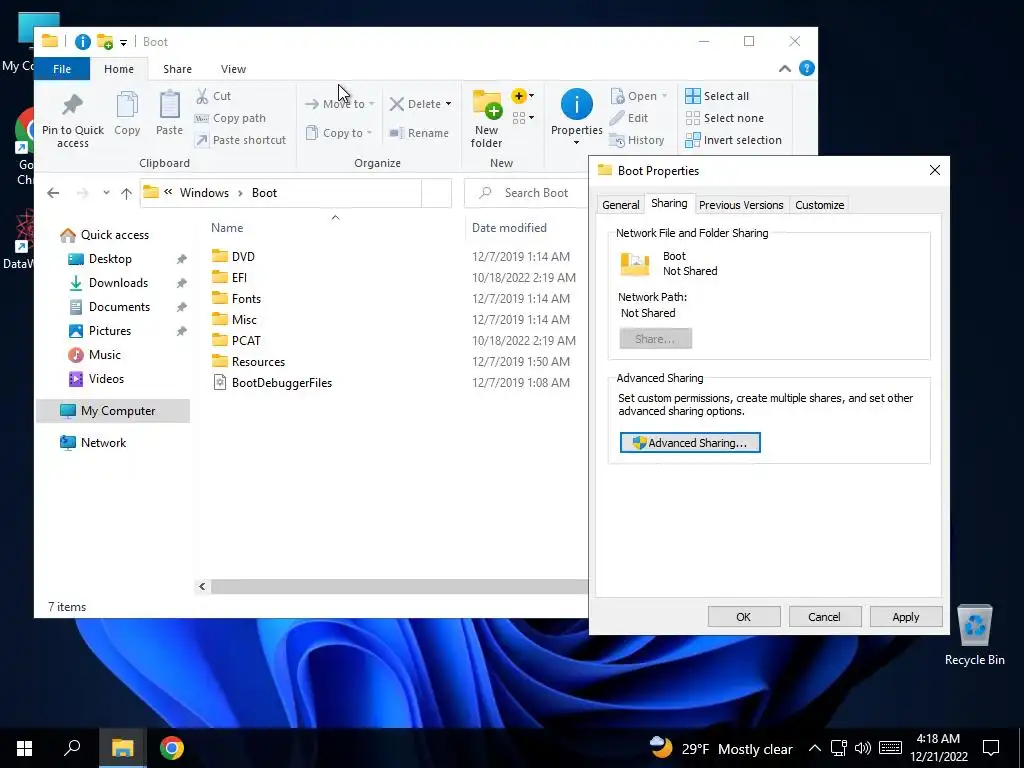Expand the Open dropdown arrow
Image resolution: width=1024 pixels, height=768 pixels.
(x=664, y=96)
